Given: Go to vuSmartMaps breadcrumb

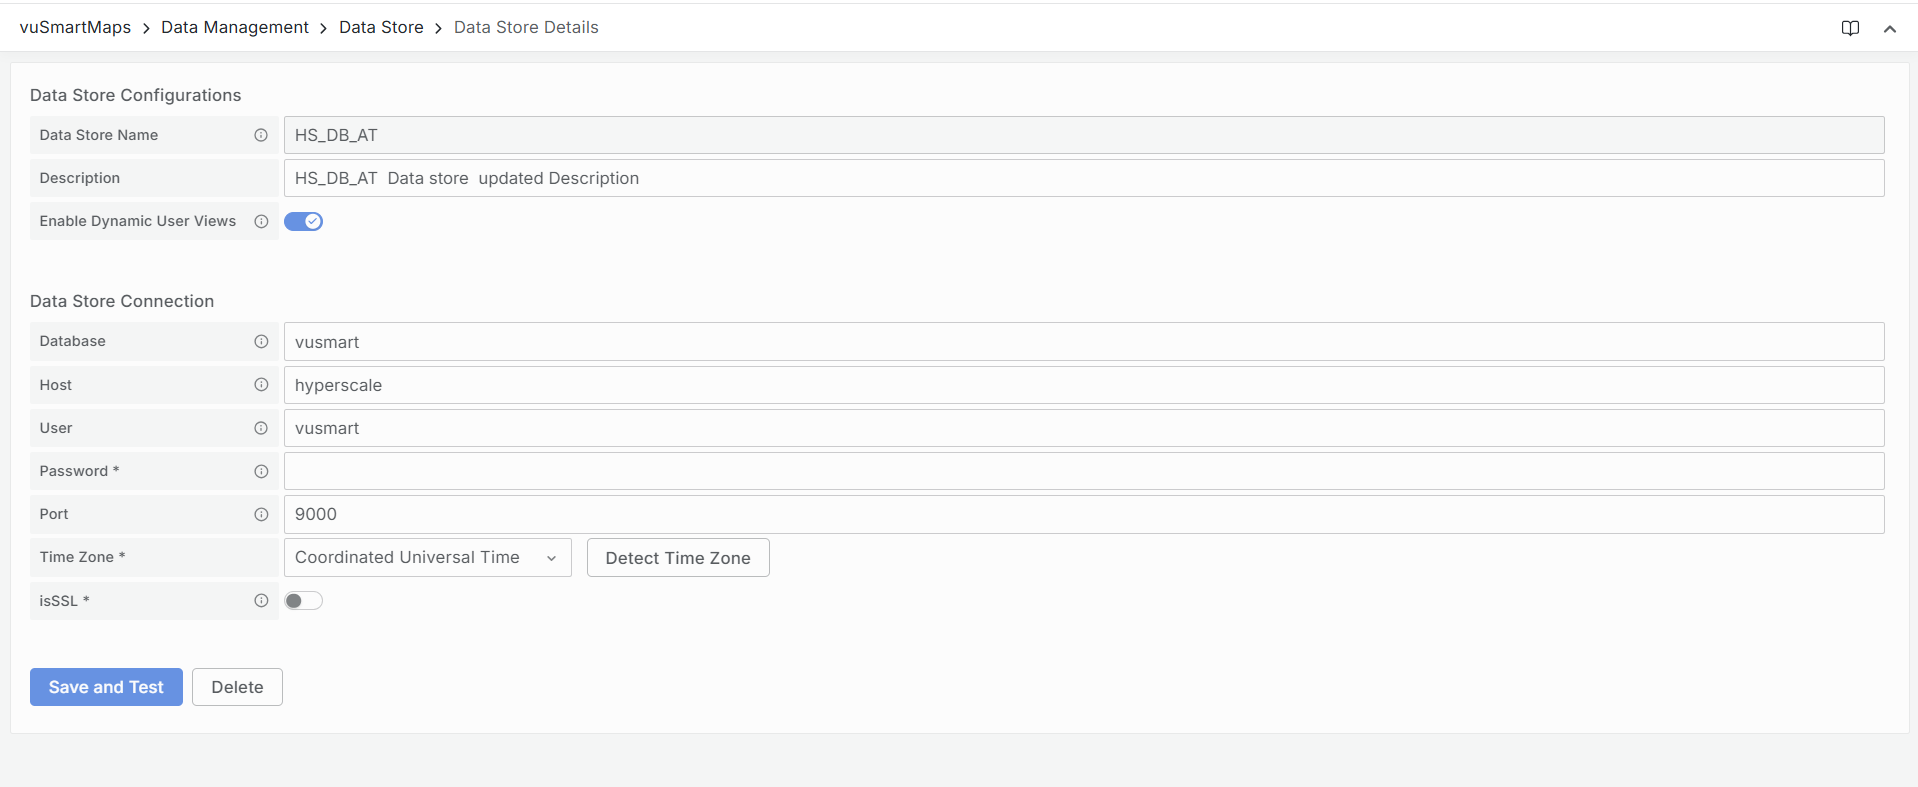Looking at the screenshot, I should click(75, 27).
